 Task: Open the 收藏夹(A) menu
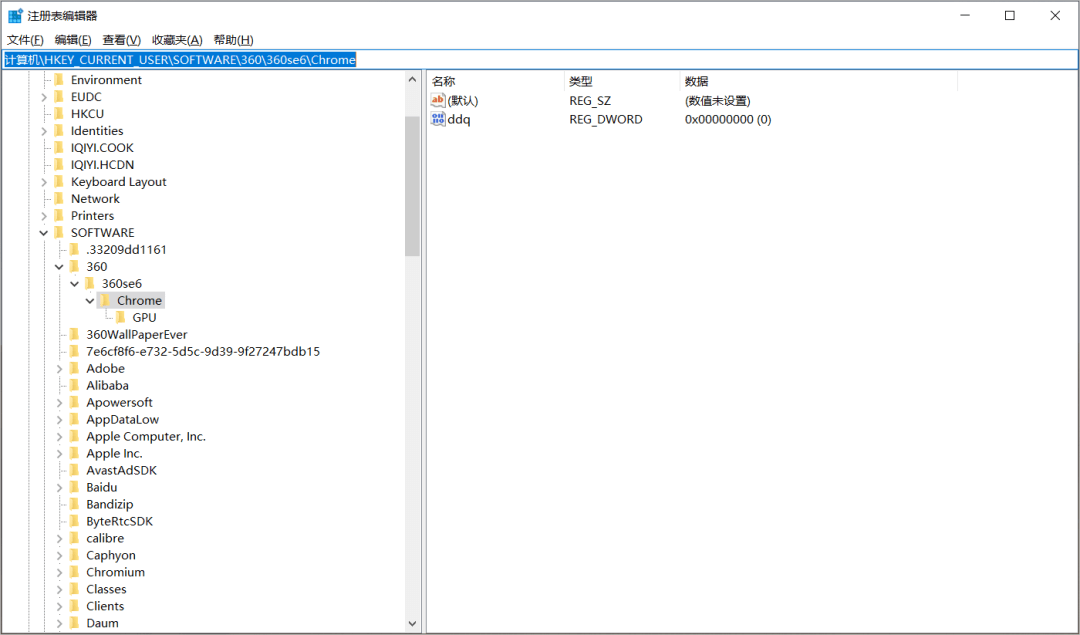177,40
